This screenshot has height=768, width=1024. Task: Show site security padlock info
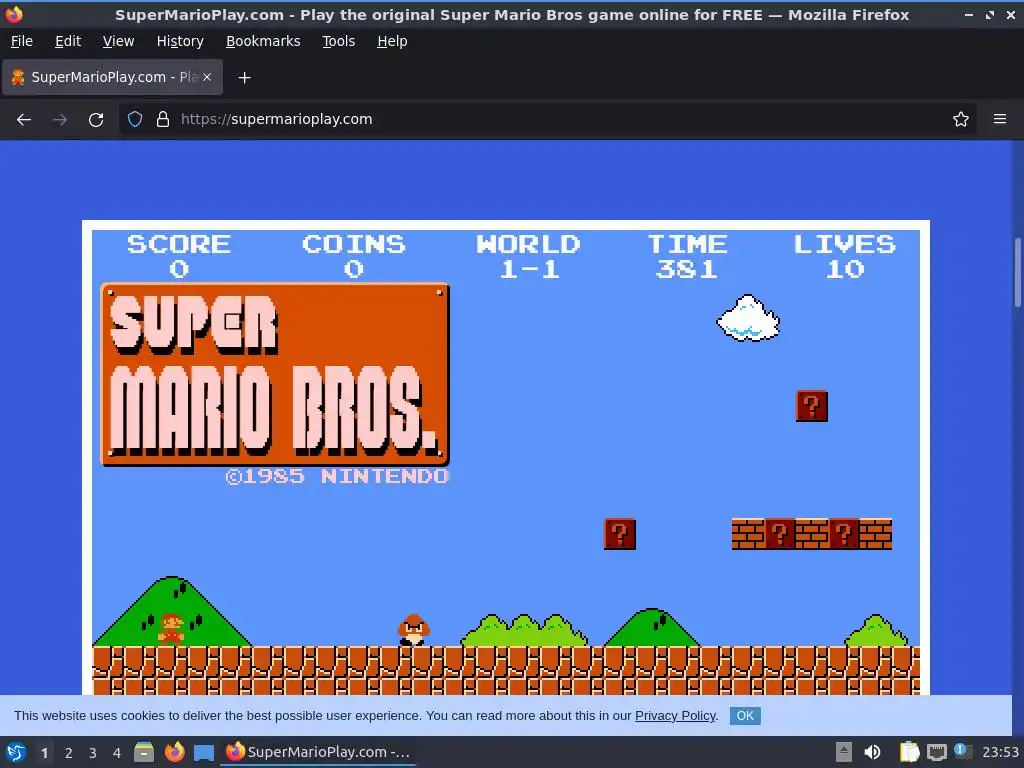click(x=163, y=120)
